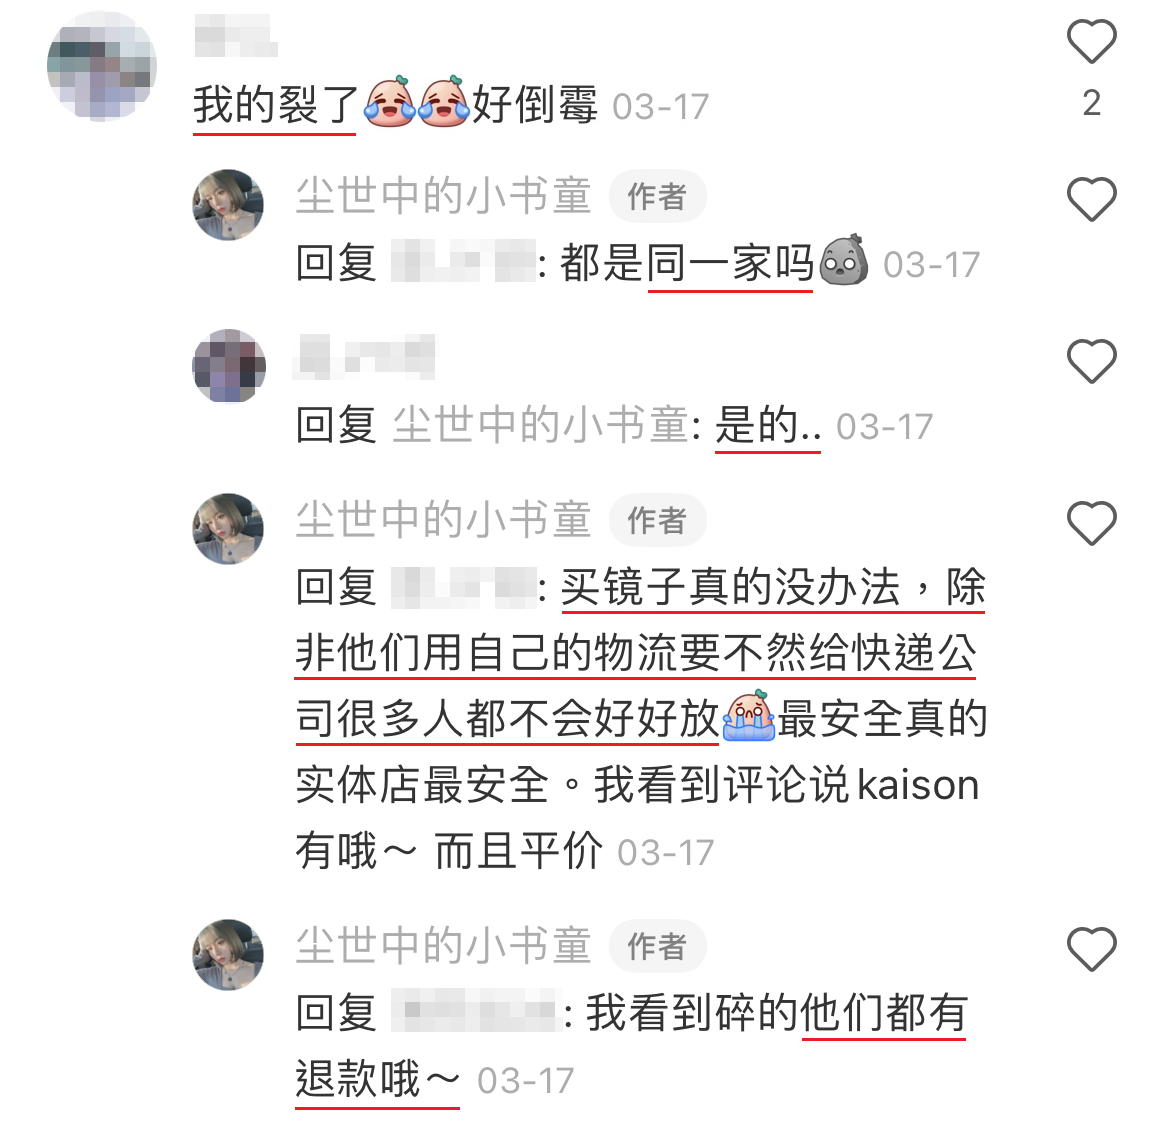
Task: Like the author's reply mentioning '退款哦'
Action: [x=1091, y=949]
